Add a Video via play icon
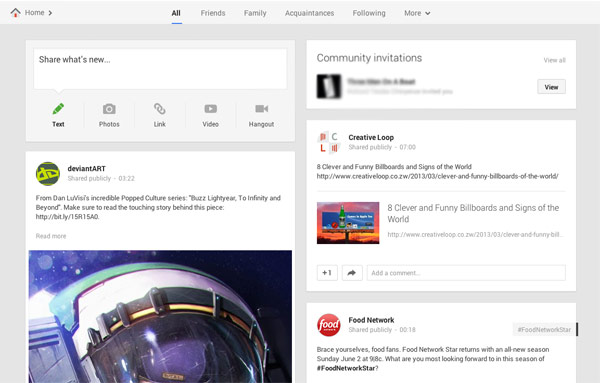600x383 pixels. (x=210, y=109)
